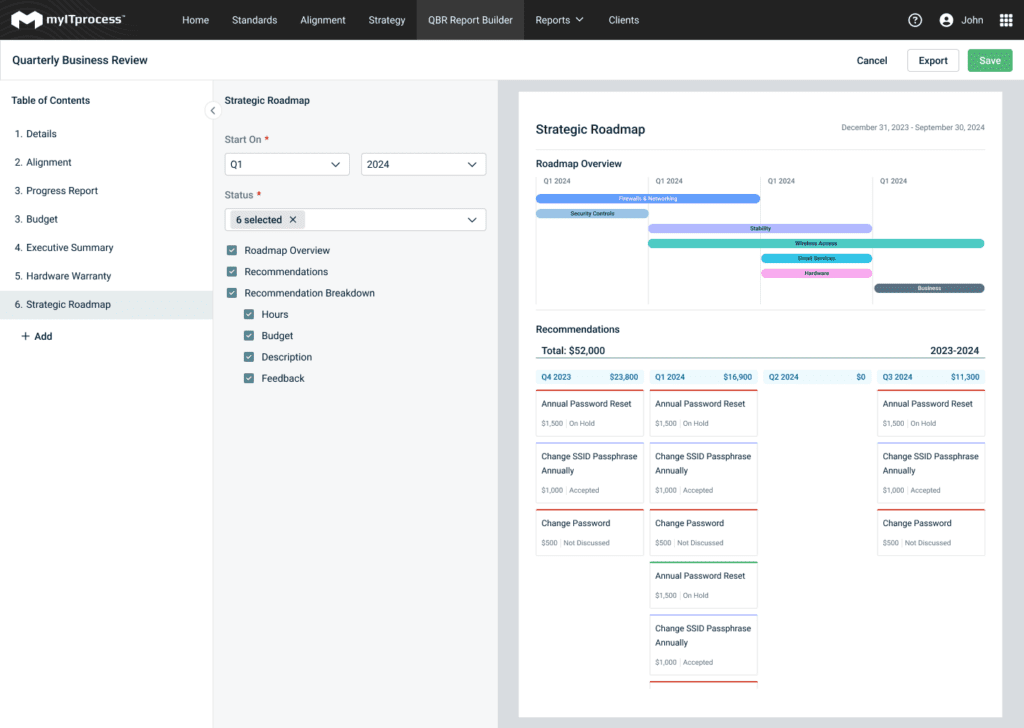Open the Q4 2023 Change Password card
The width and height of the screenshot is (1024, 728).
click(x=589, y=532)
